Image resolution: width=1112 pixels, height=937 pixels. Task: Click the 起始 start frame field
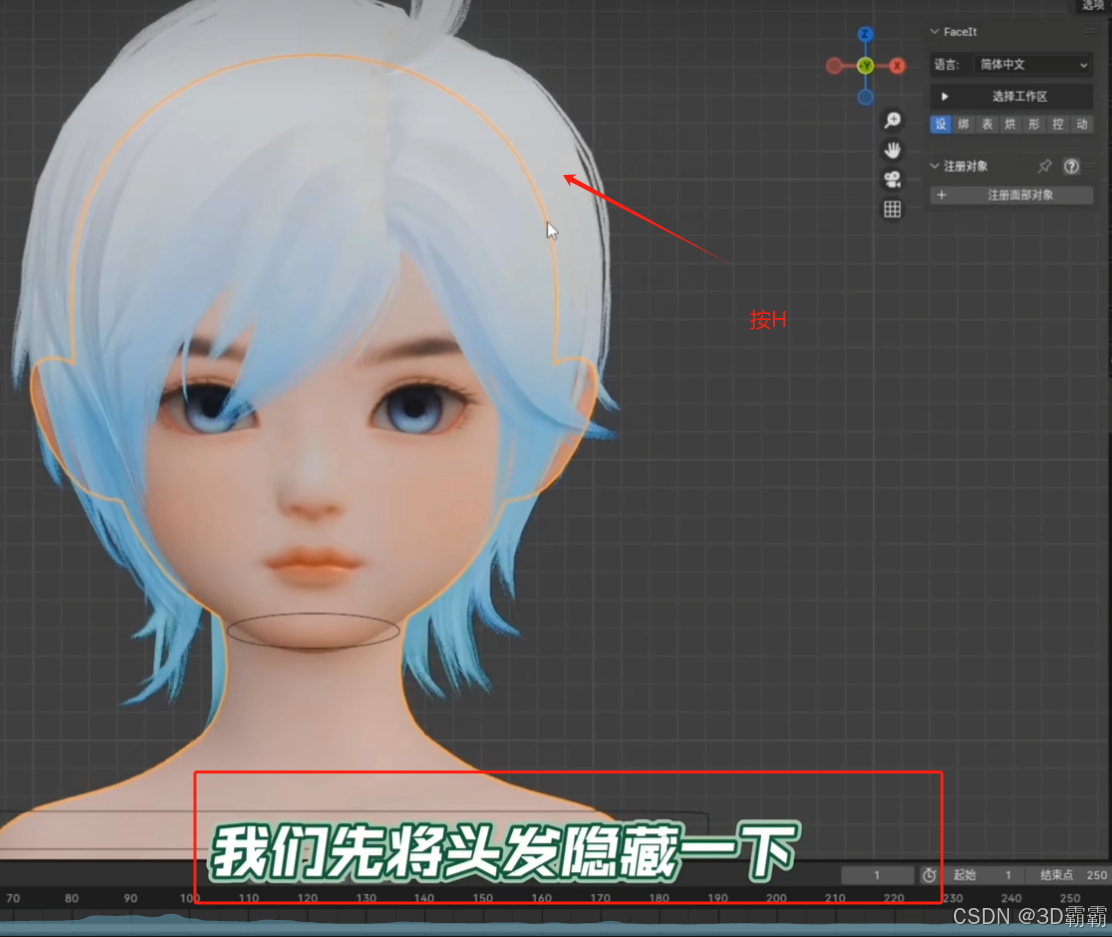point(986,875)
